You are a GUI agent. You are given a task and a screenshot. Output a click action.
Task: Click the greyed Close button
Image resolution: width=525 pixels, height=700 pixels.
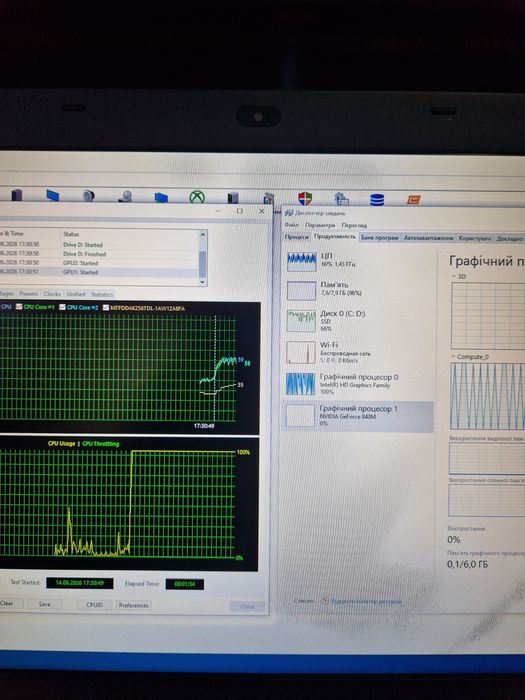click(x=247, y=606)
